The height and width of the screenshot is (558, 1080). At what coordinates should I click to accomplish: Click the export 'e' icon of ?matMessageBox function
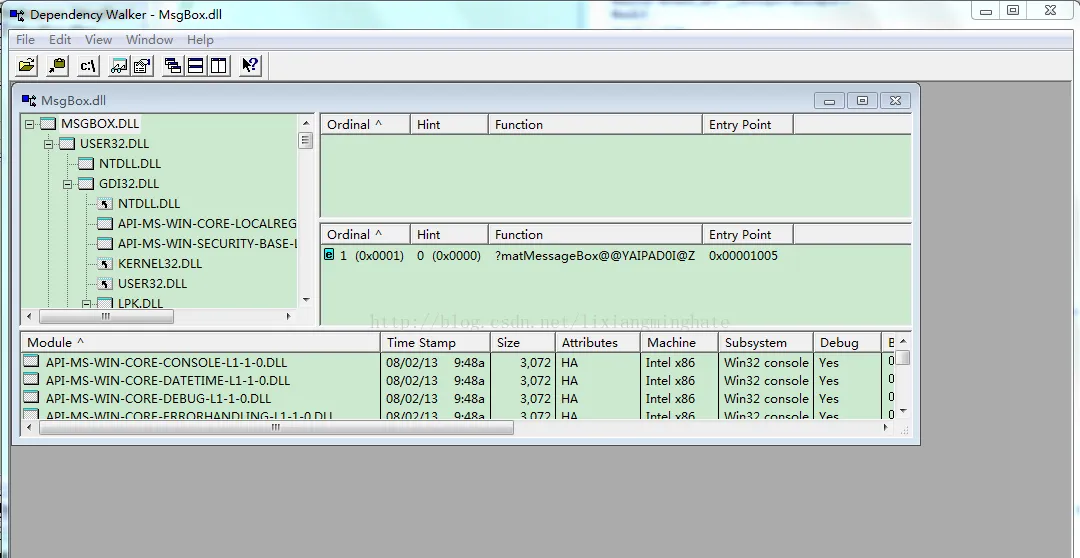[x=329, y=255]
